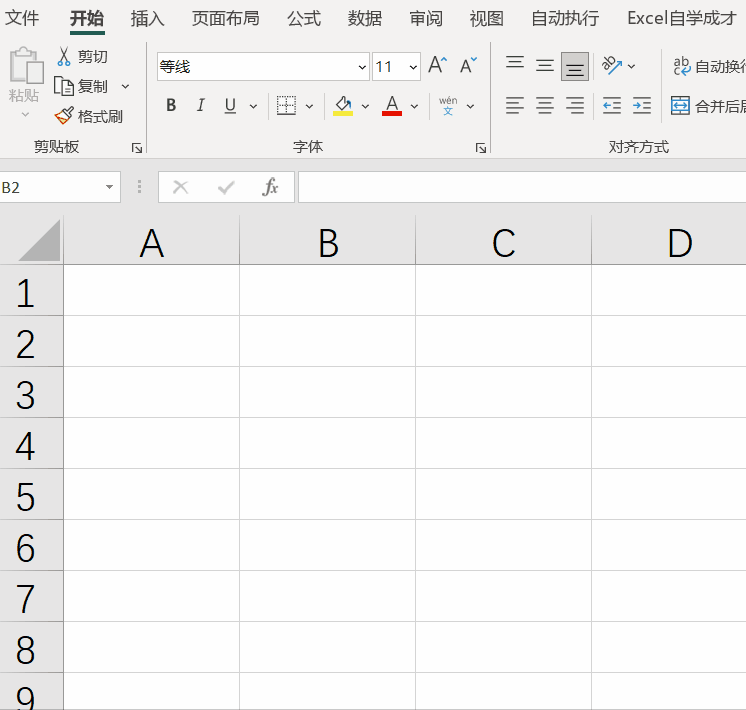Switch to the 插入 tab

coord(147,19)
